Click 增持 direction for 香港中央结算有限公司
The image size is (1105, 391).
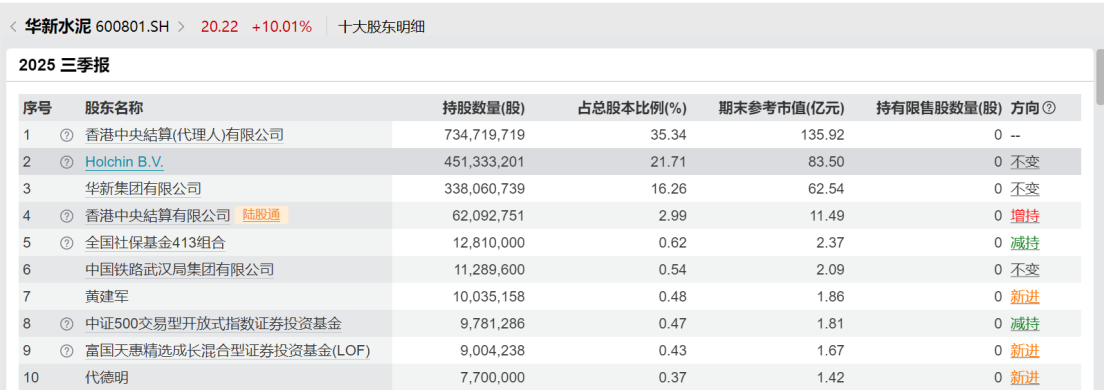1025,216
